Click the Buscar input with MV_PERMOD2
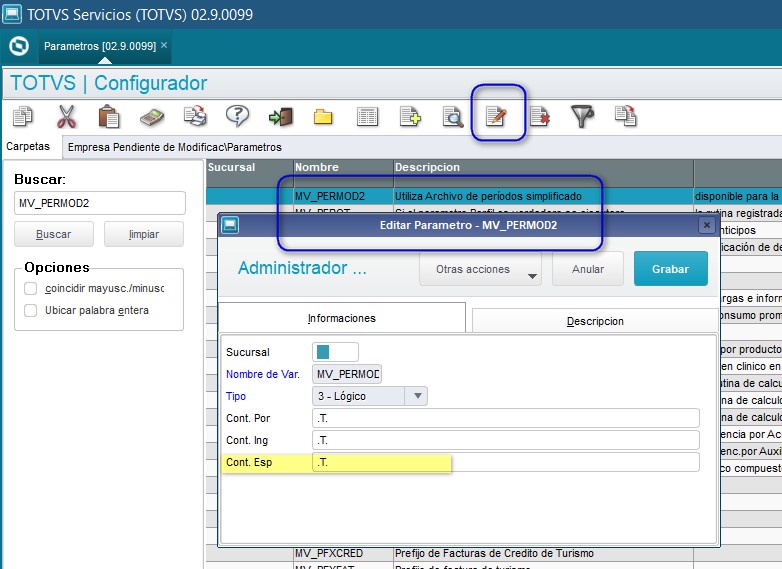The height and width of the screenshot is (569, 782). tap(100, 203)
